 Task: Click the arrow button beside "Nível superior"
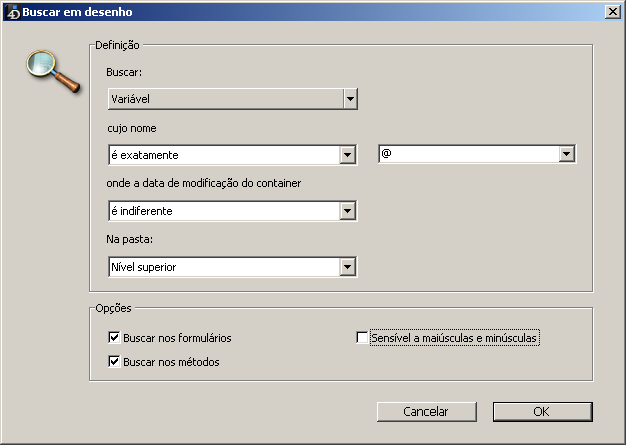coord(348,267)
